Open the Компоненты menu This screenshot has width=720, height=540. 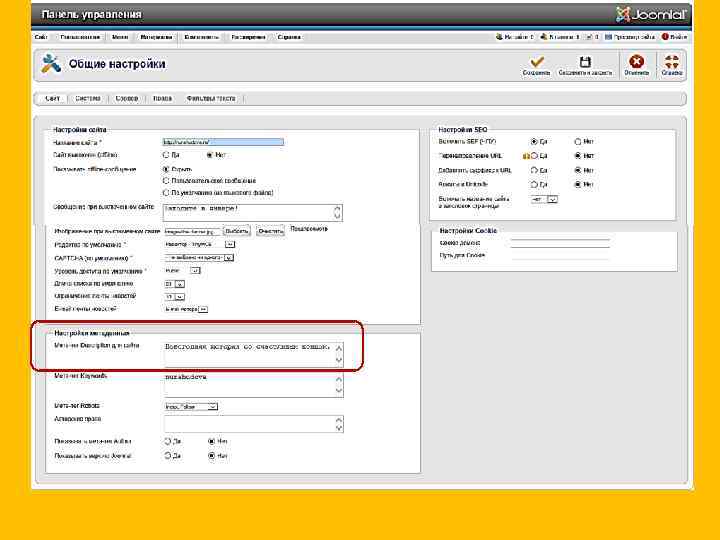click(202, 37)
